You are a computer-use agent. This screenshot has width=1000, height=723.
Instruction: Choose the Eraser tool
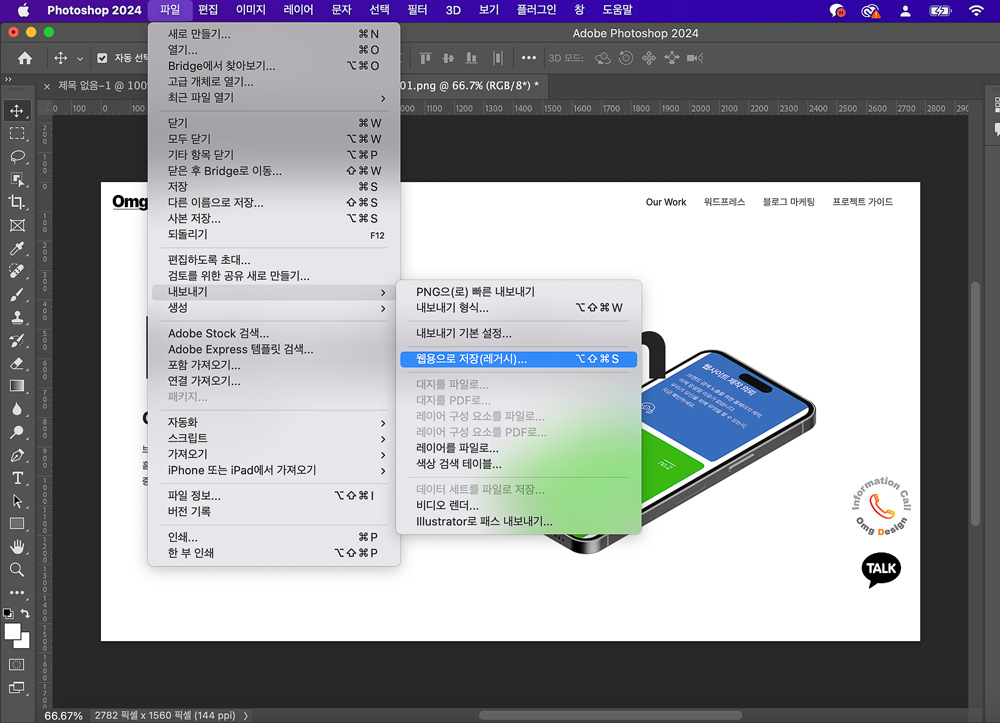[x=17, y=363]
